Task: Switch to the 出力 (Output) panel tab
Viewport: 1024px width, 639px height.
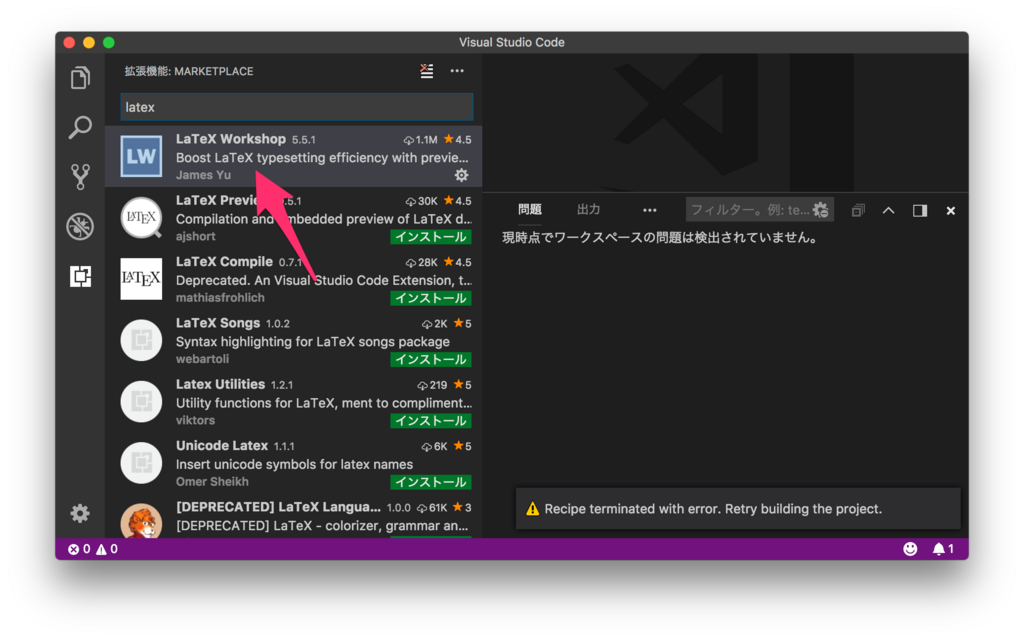Action: (588, 210)
